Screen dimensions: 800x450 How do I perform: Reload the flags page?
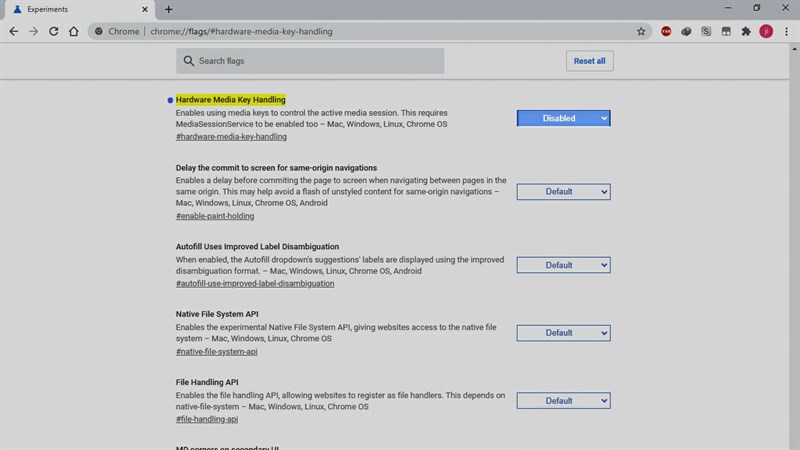click(54, 32)
